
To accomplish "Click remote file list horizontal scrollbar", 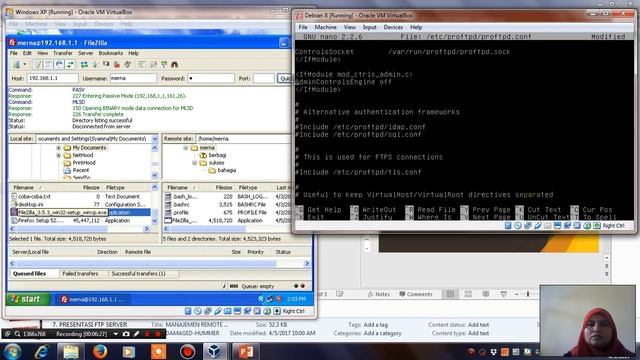I will point(227,229).
